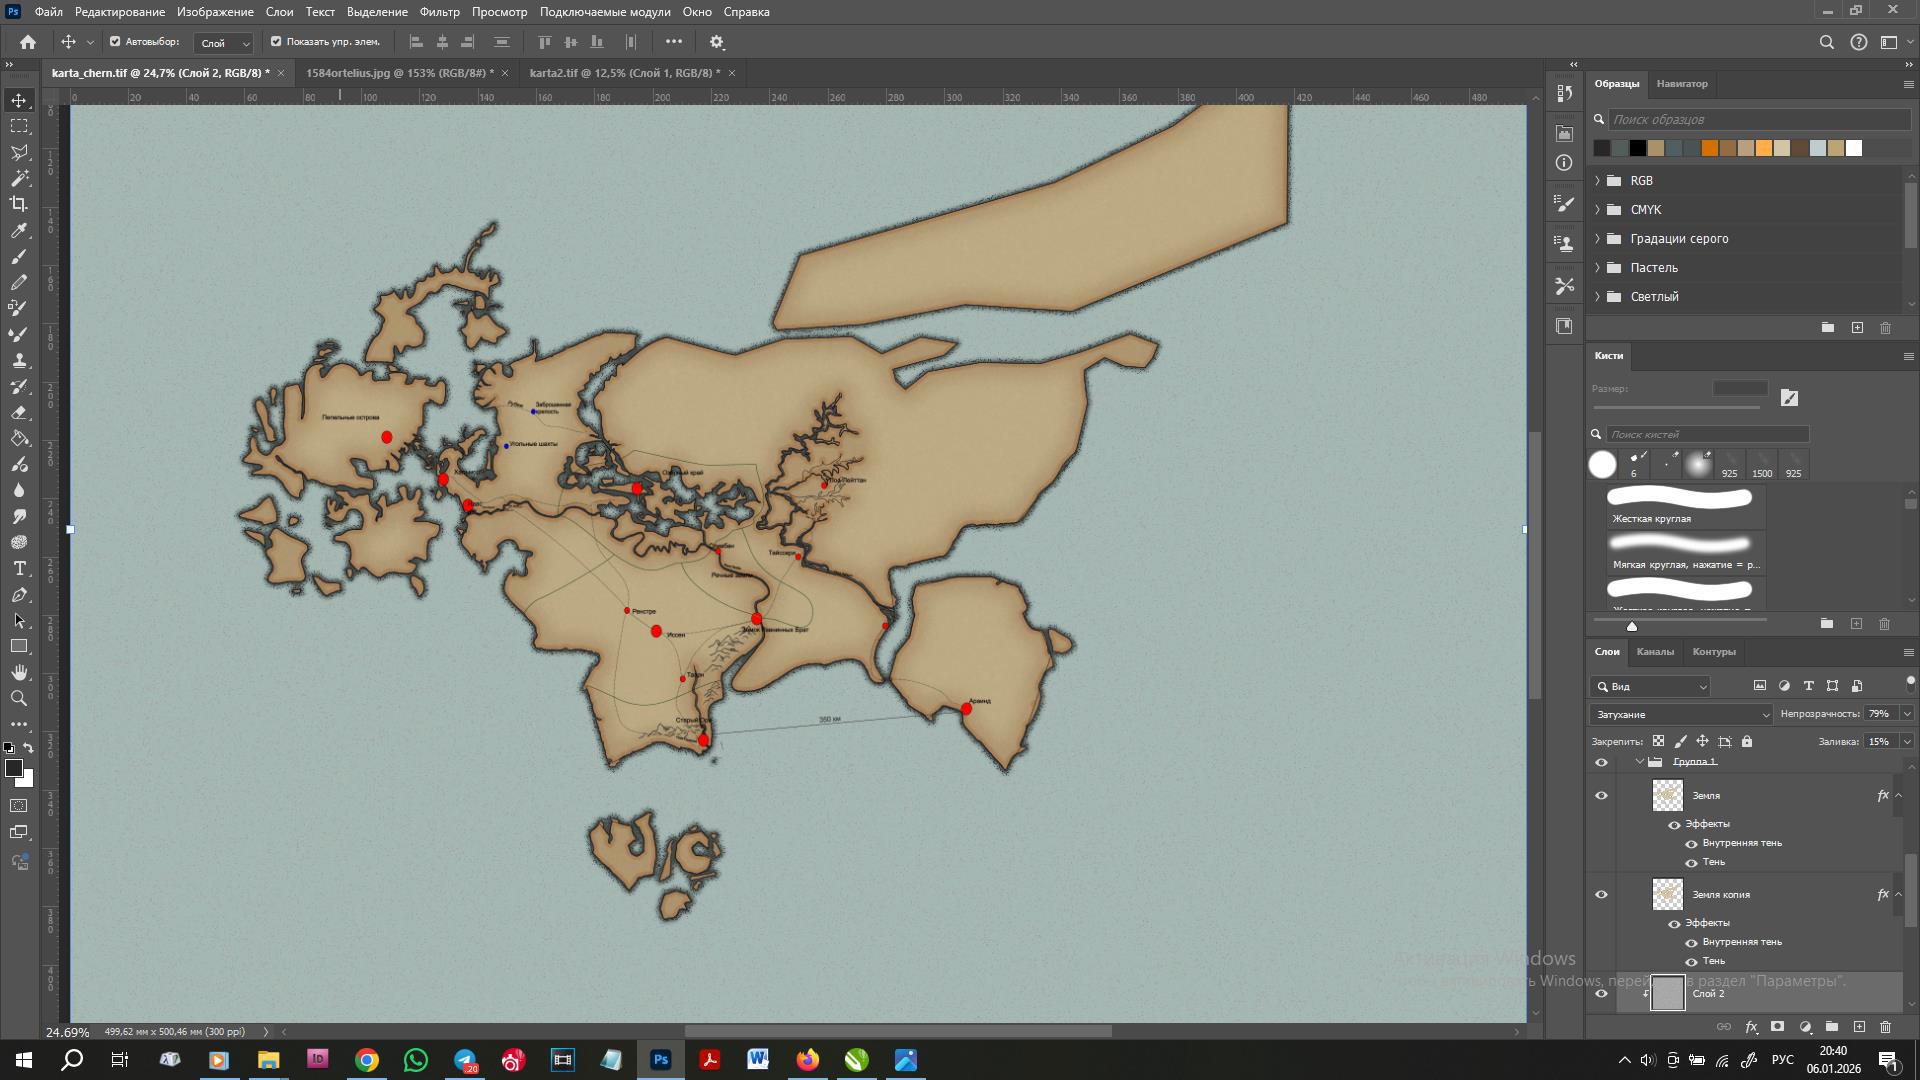Screen dimensions: 1920x1080
Task: Choose the Eyedropper tool
Action: (x=19, y=231)
